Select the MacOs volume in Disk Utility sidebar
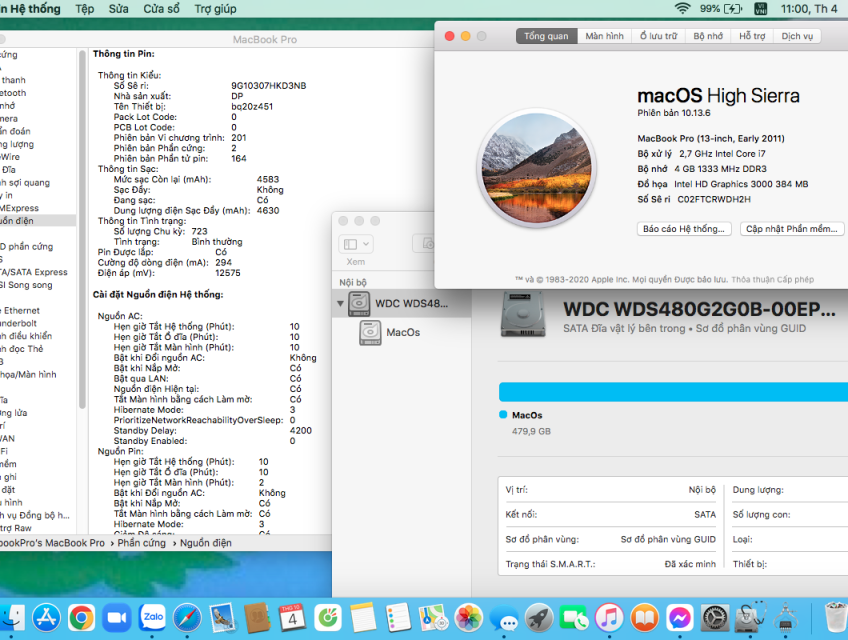This screenshot has width=848, height=640. 402,332
